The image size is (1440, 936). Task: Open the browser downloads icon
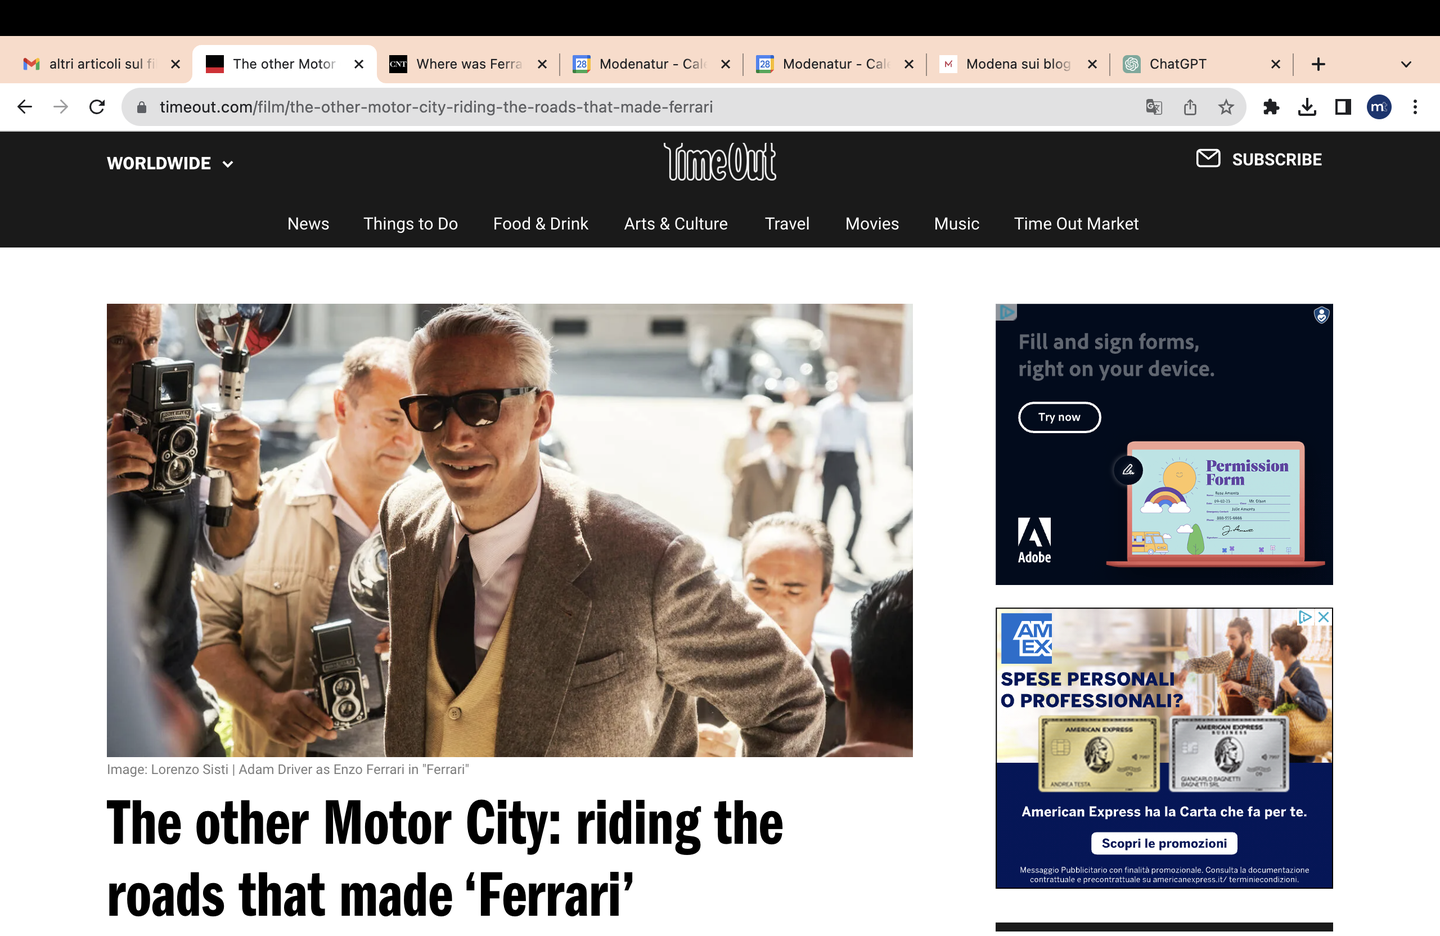pyautogui.click(x=1307, y=107)
